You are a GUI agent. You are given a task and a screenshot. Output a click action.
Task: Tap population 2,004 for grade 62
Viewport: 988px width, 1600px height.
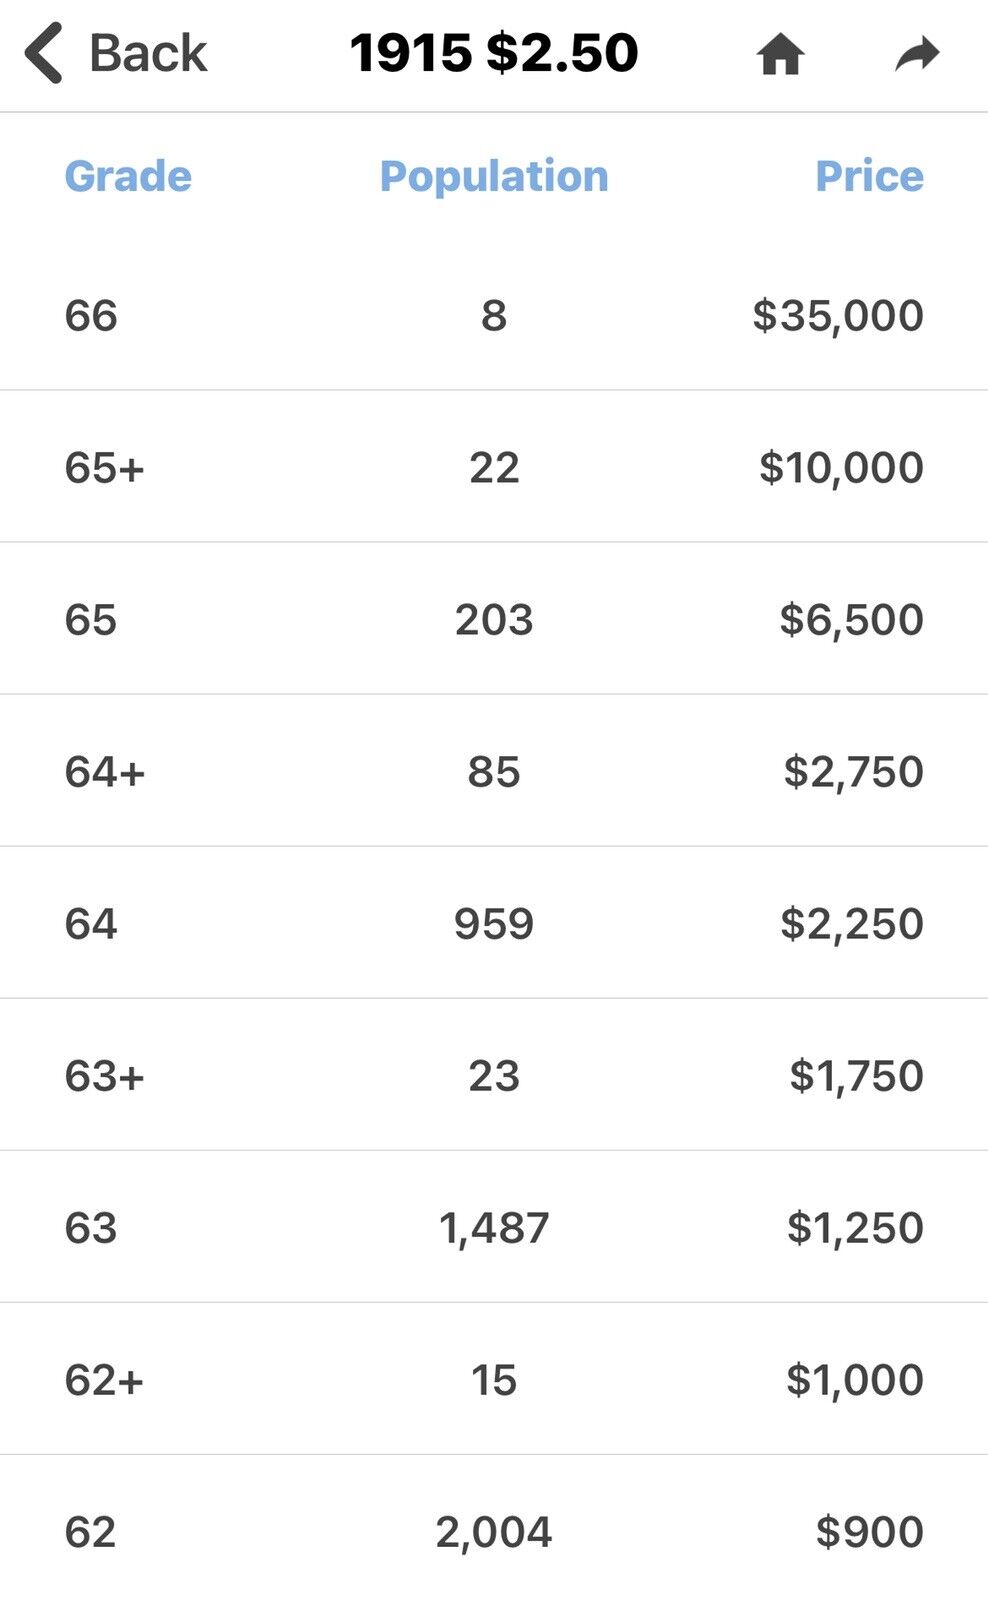pos(494,1532)
